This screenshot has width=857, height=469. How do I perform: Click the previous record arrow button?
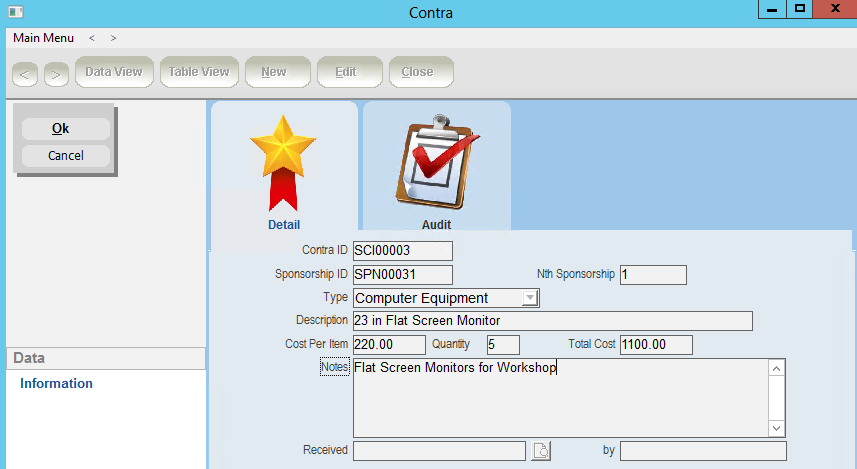pos(26,73)
